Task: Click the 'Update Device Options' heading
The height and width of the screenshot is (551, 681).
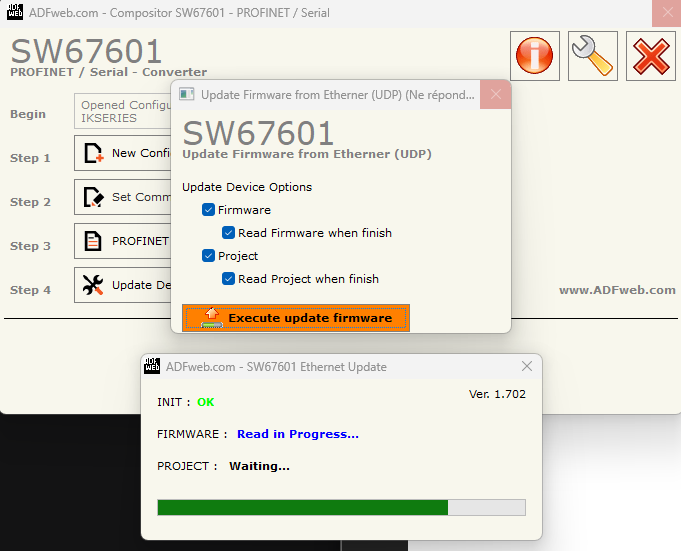Action: [247, 187]
